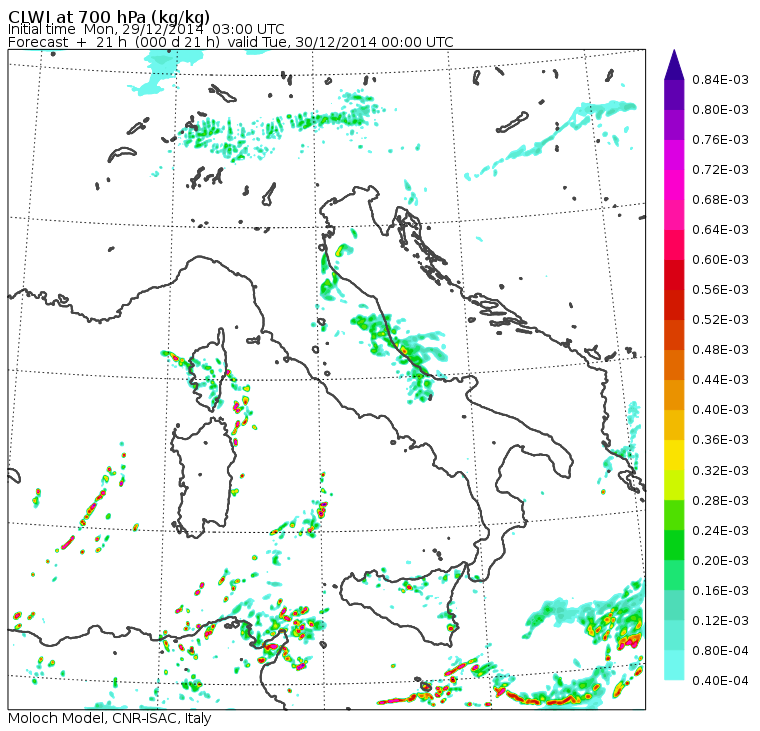Click the 'CLWI at 700 hPa (kg/kg)' title
The image size is (760, 731).
(x=109, y=16)
